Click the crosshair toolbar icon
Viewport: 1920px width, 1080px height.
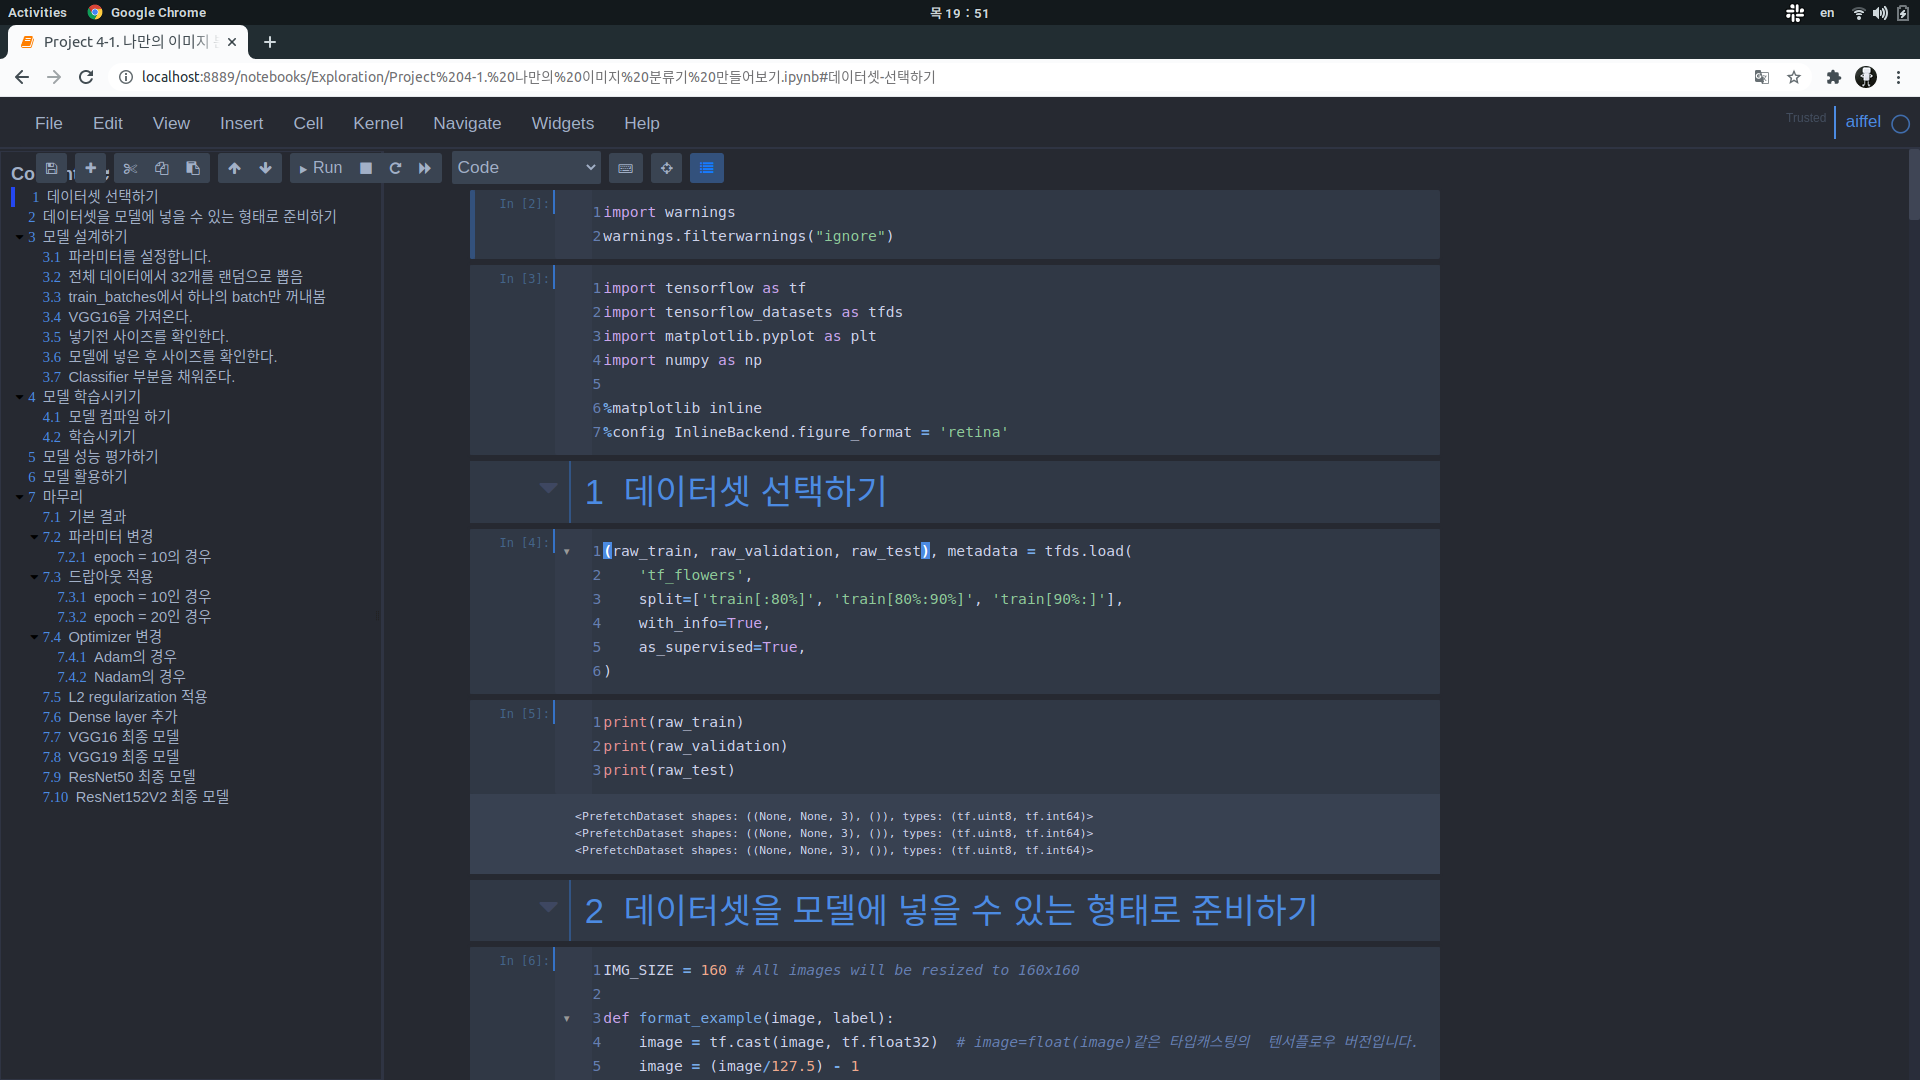666,168
